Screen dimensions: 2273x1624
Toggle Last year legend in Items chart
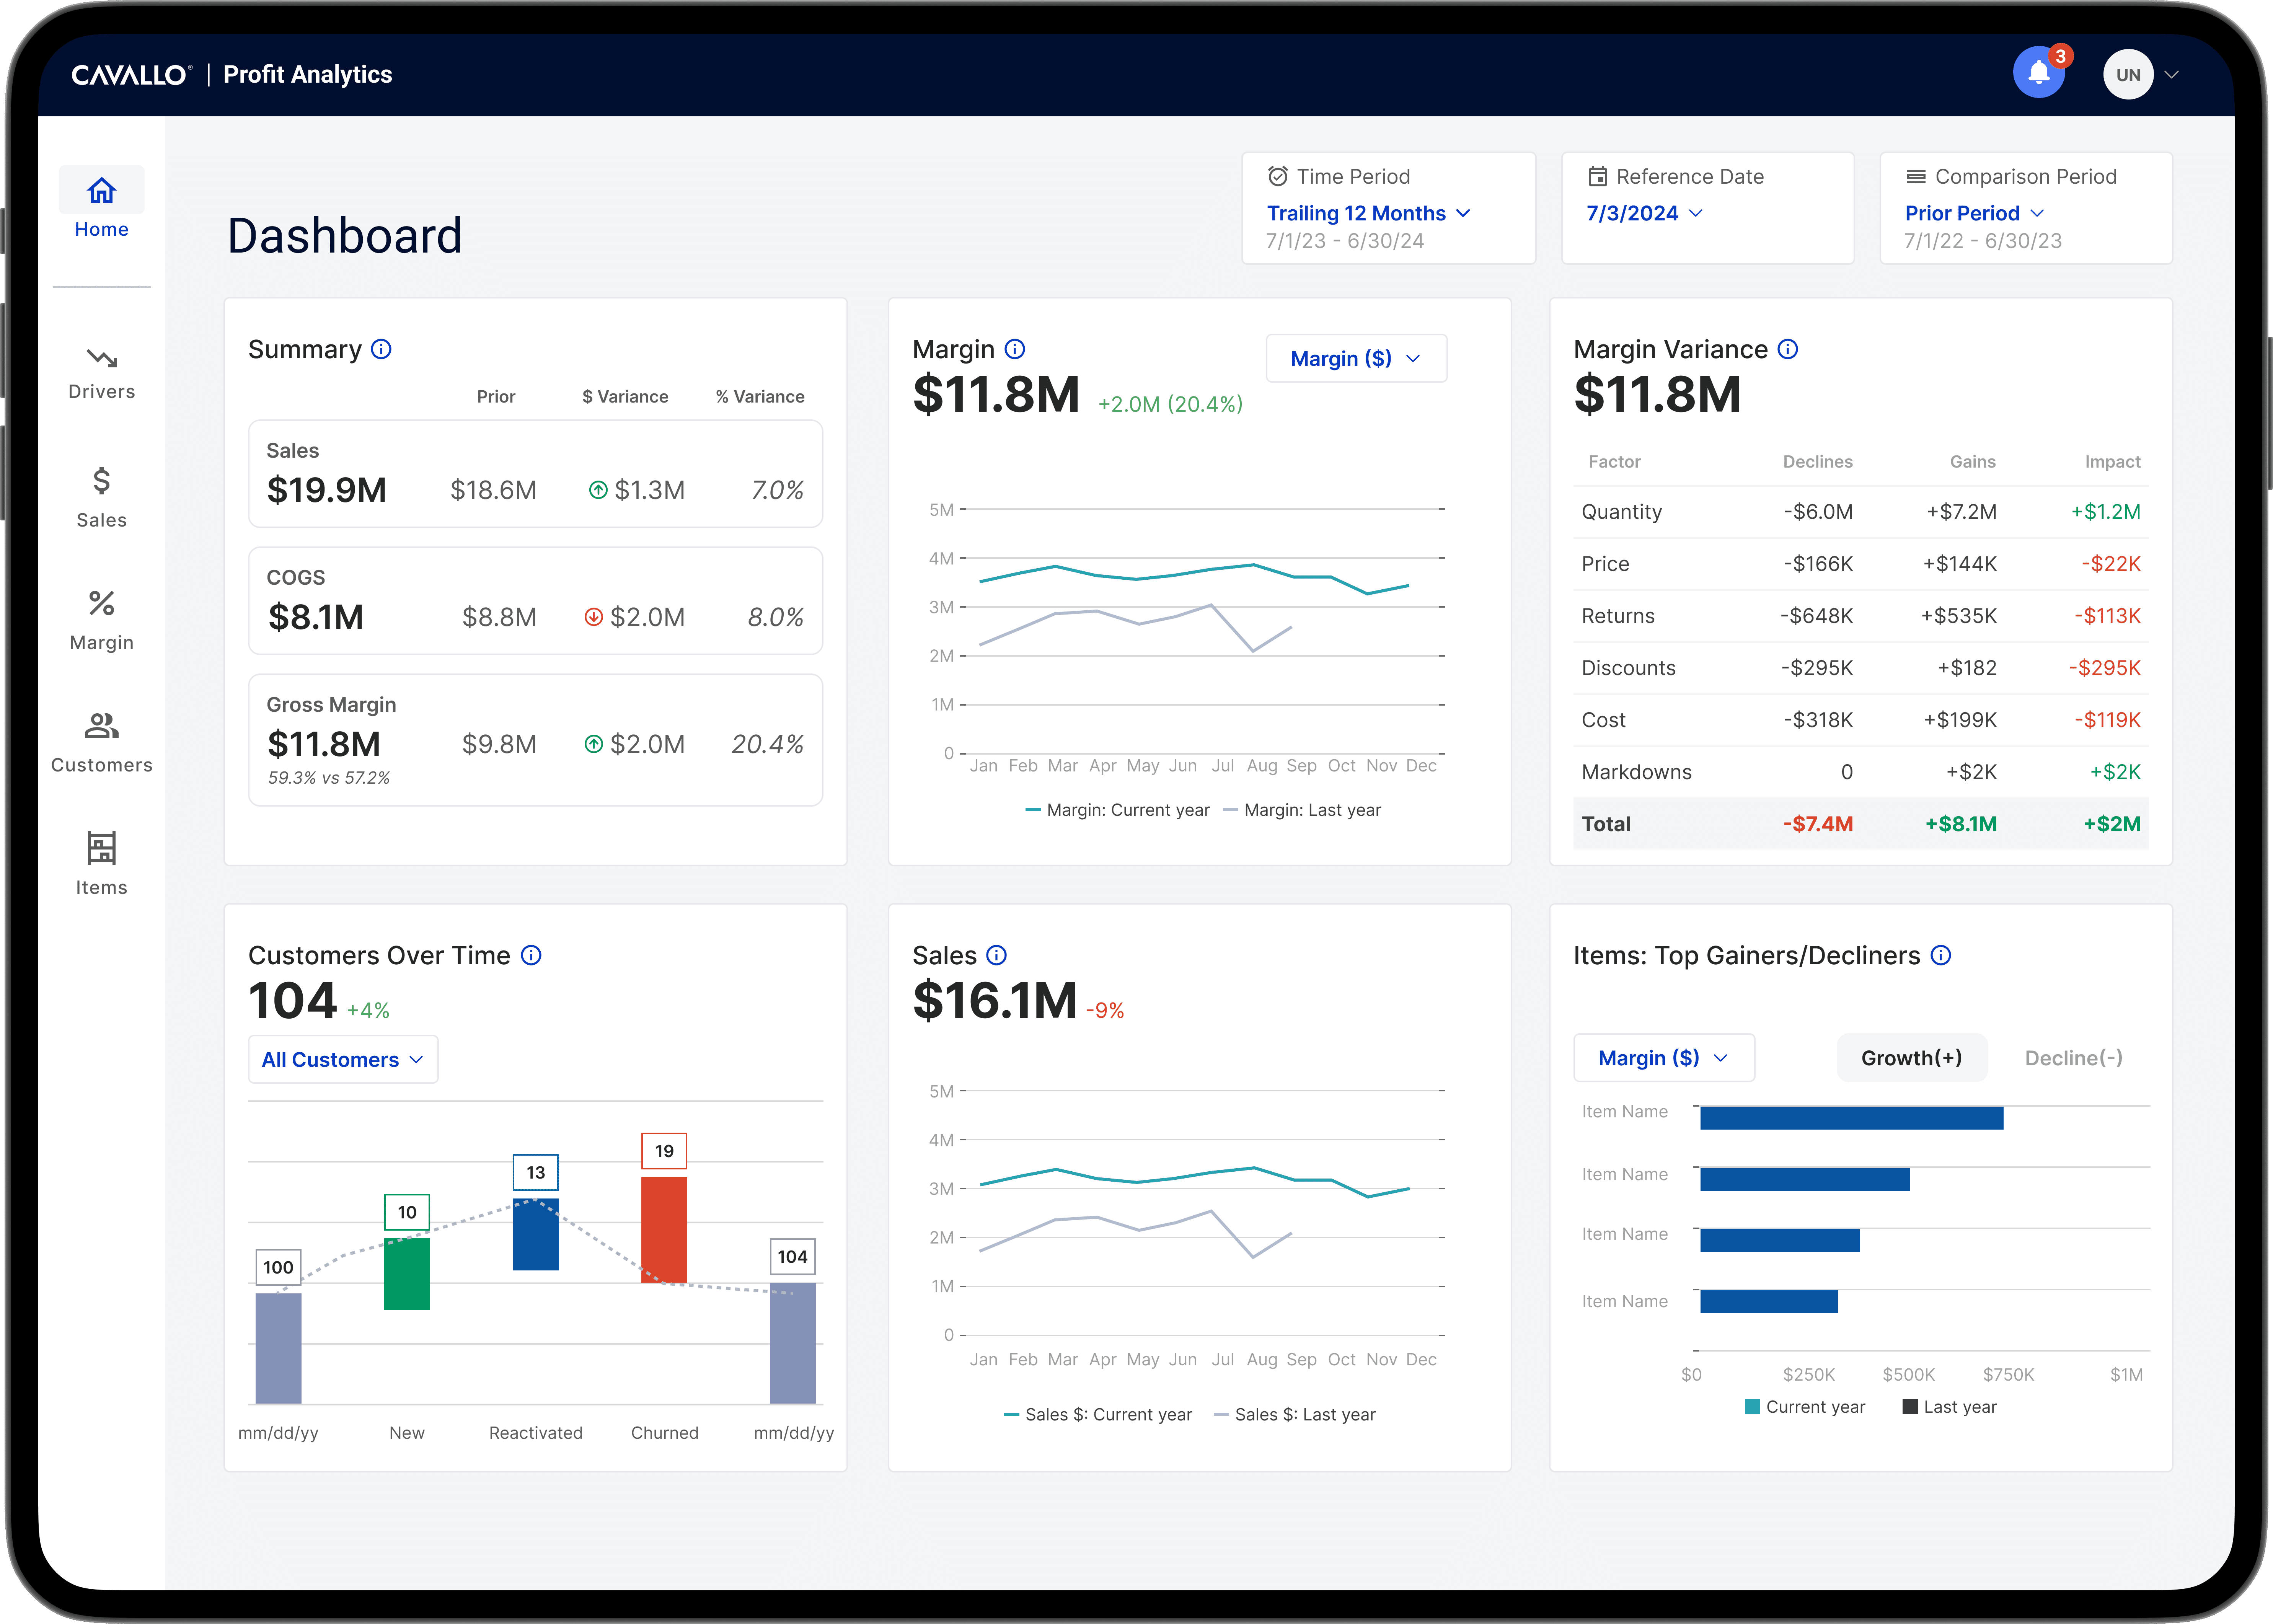tap(1949, 1407)
